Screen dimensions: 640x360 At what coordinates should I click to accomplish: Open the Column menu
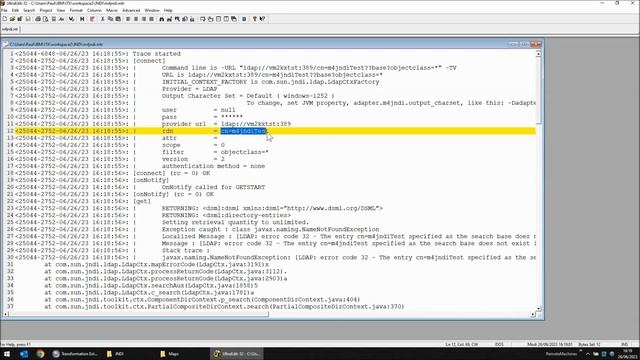[x=94, y=10]
